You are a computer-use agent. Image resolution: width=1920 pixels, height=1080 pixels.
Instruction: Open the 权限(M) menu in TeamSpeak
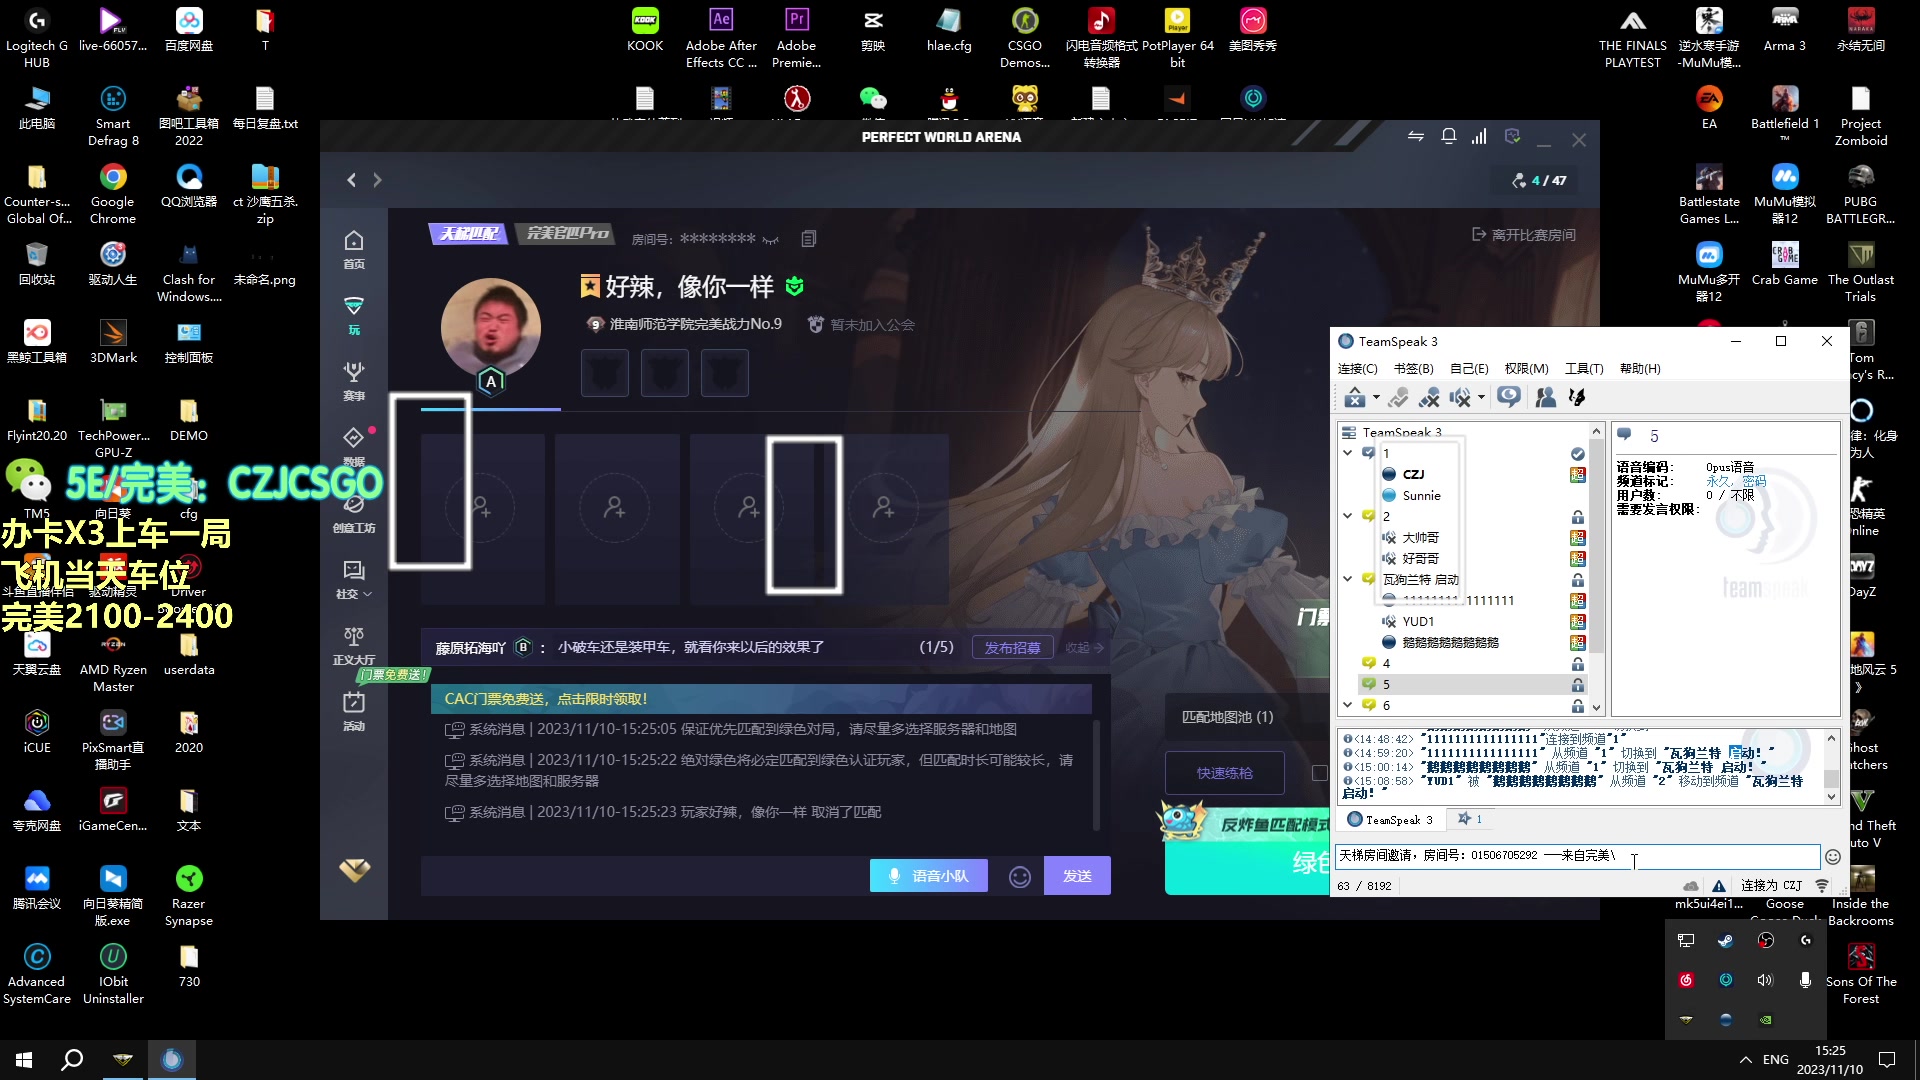coord(1526,369)
